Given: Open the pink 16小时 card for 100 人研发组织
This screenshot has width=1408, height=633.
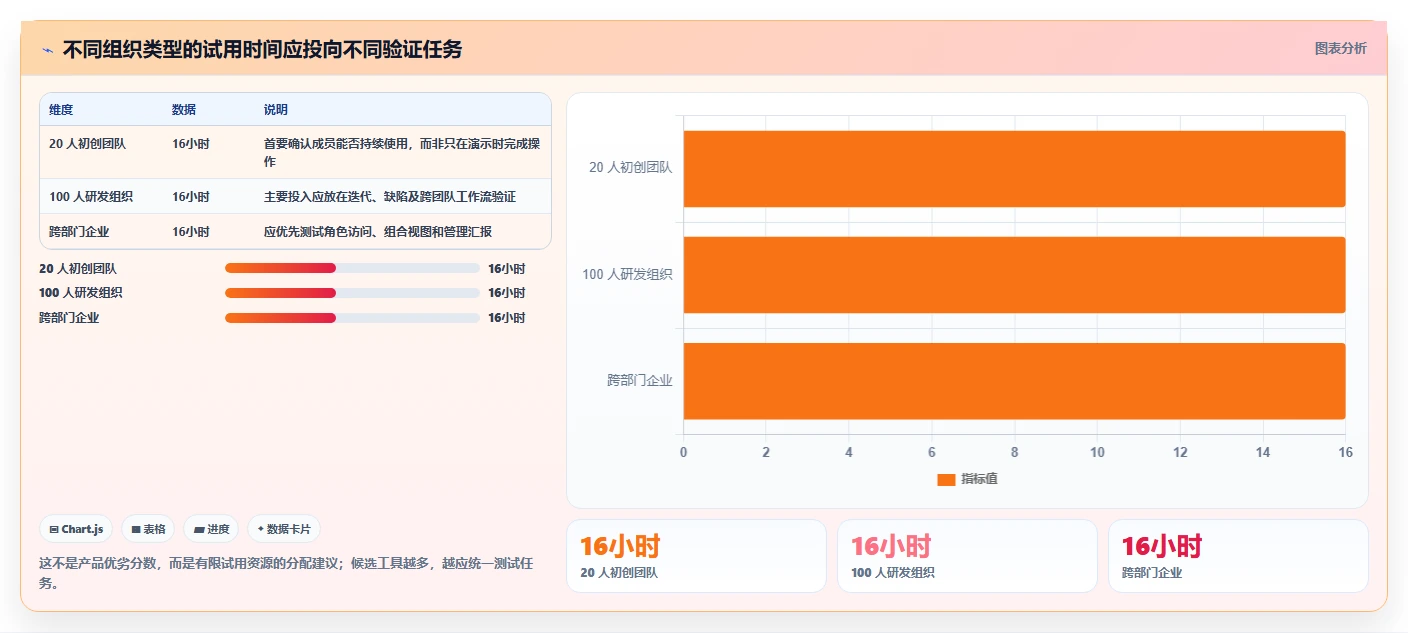Looking at the screenshot, I should click(x=967, y=556).
